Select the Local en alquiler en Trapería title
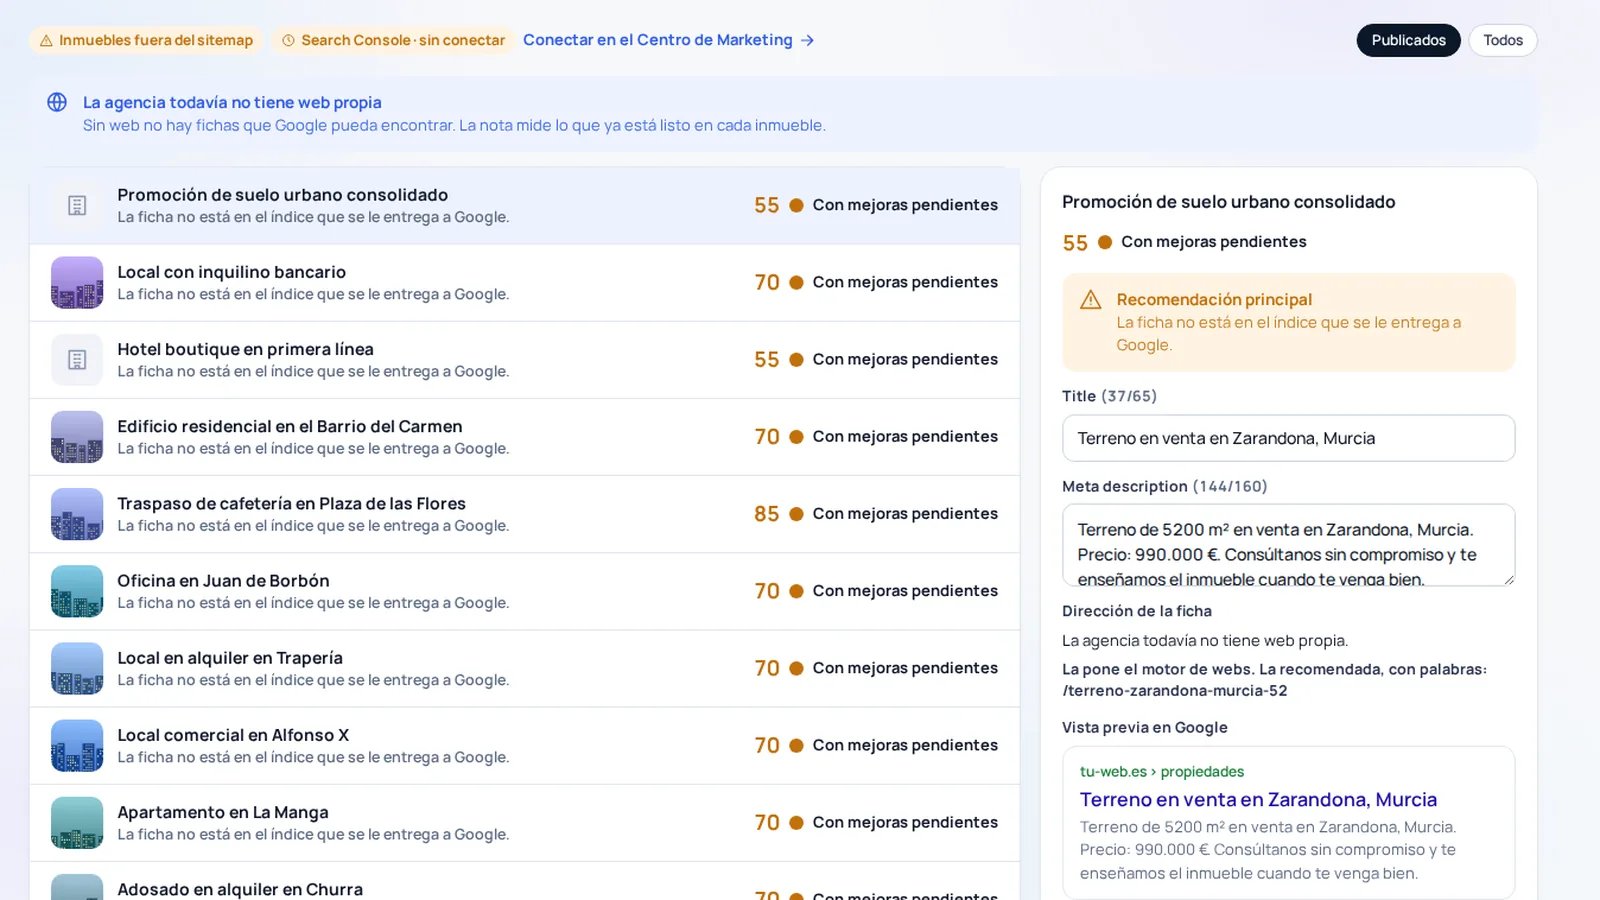The image size is (1600, 900). click(230, 658)
